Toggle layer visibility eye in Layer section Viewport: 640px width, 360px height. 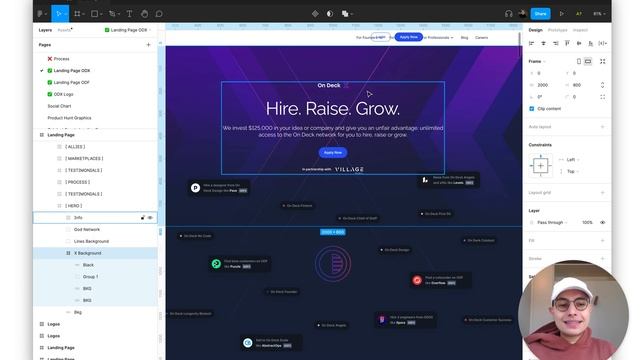click(602, 222)
